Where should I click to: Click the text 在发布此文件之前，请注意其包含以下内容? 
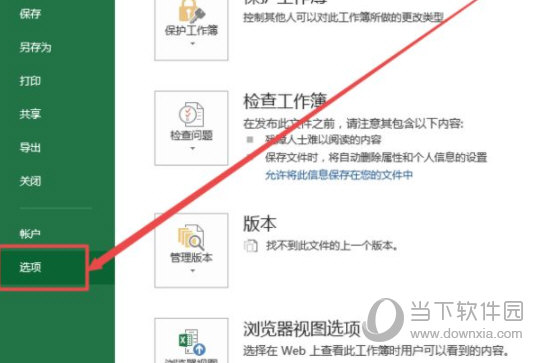point(353,123)
